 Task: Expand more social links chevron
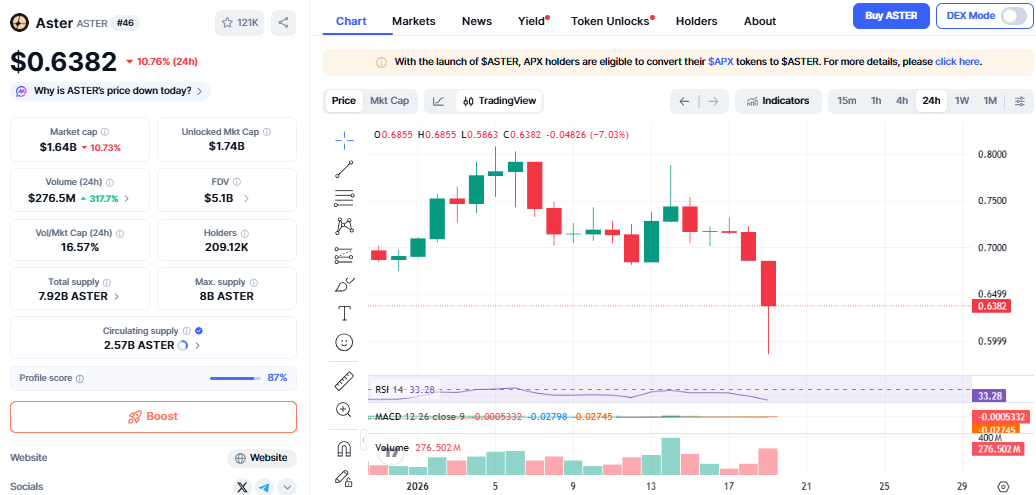click(288, 487)
